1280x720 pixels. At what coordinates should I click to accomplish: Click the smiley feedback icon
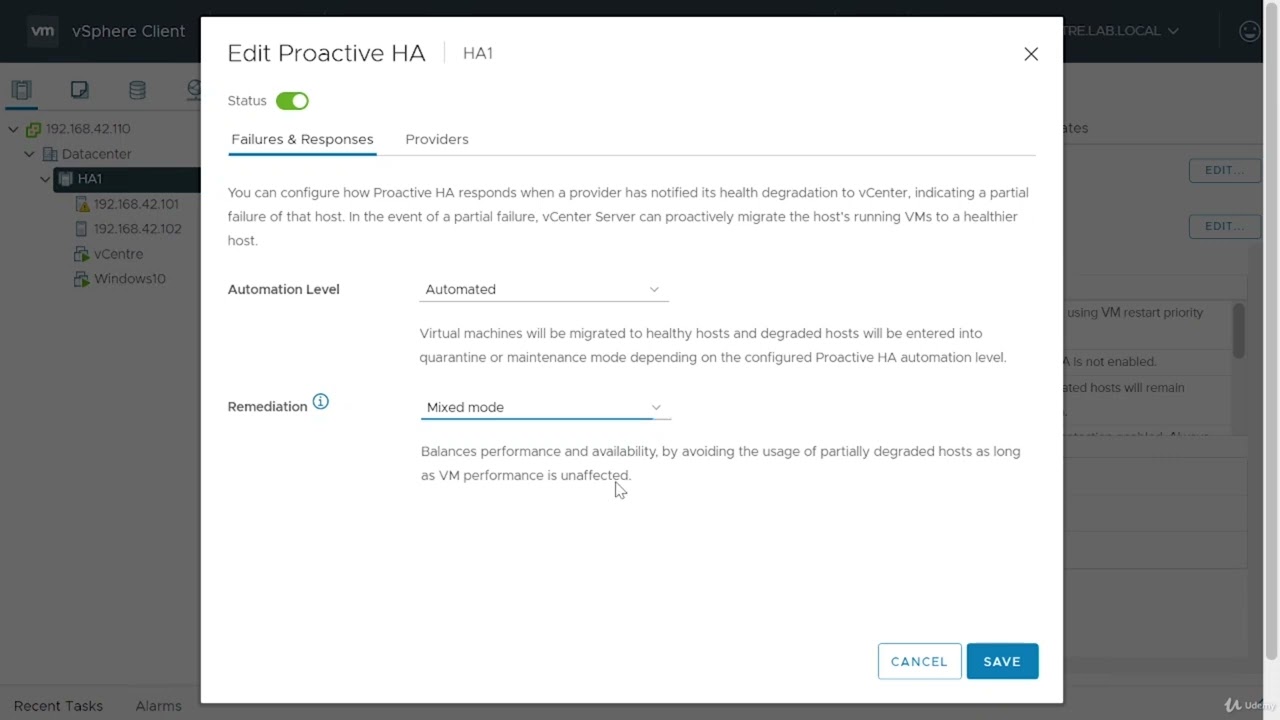point(1249,31)
